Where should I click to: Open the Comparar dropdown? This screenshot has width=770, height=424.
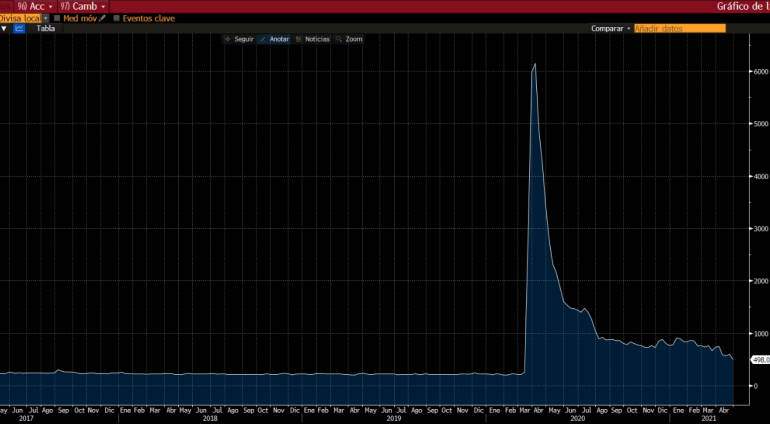point(610,28)
